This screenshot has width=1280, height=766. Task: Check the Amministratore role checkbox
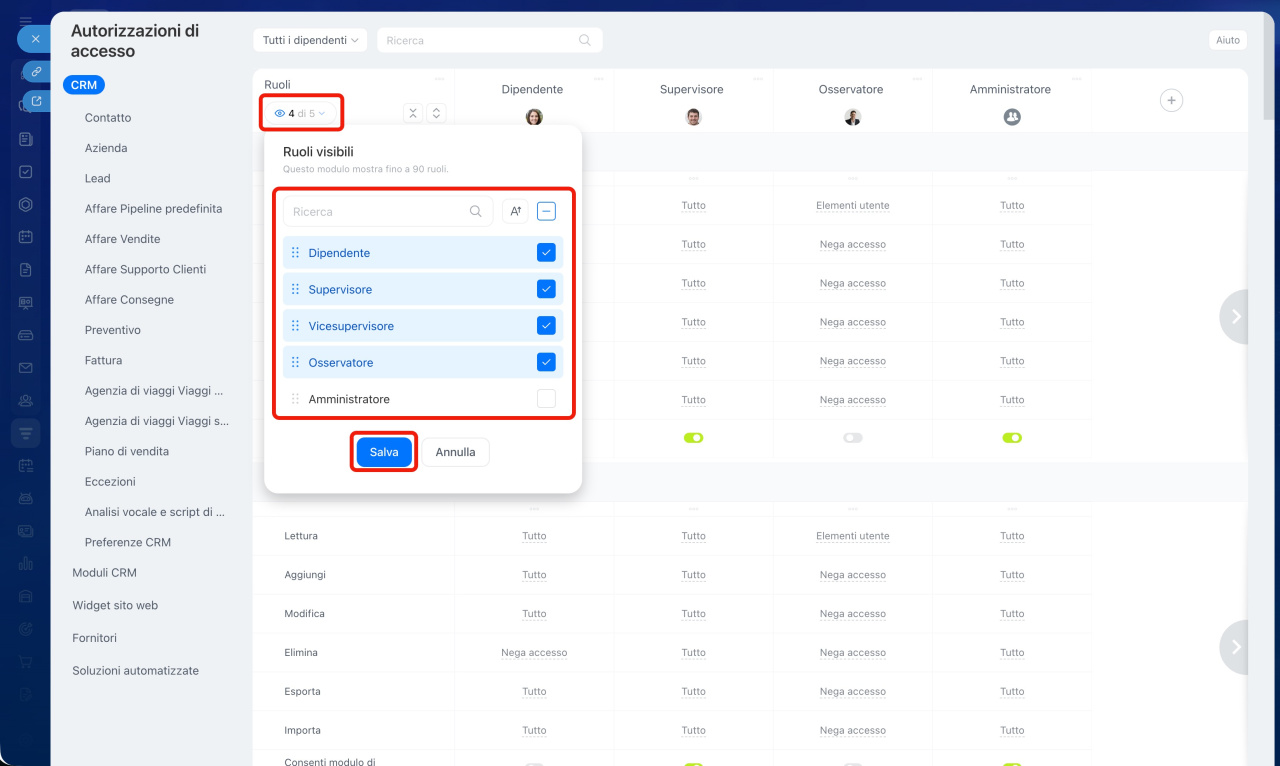[546, 399]
